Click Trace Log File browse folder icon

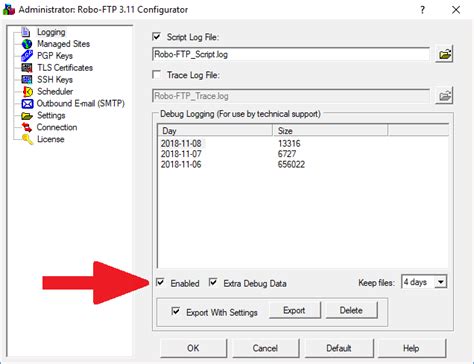click(444, 96)
